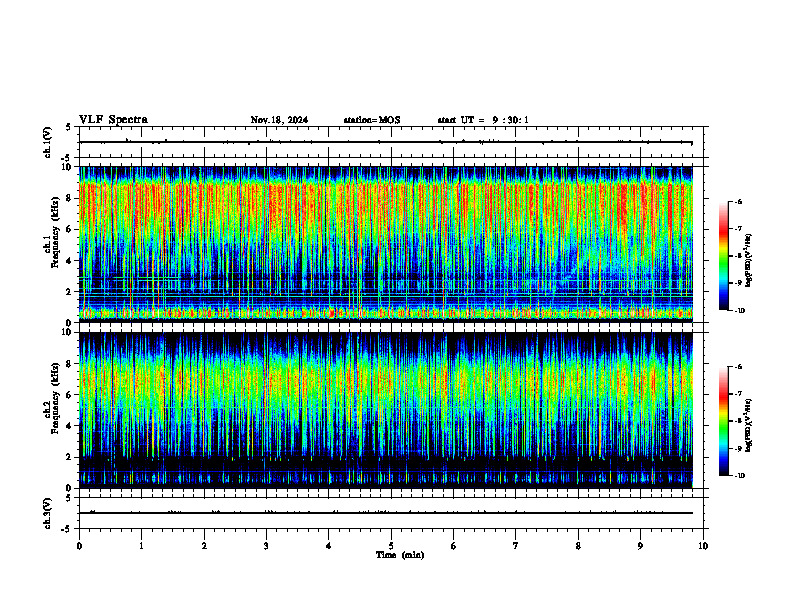Click time axis tick label "9"
792x612 pixels.
pyautogui.click(x=640, y=546)
